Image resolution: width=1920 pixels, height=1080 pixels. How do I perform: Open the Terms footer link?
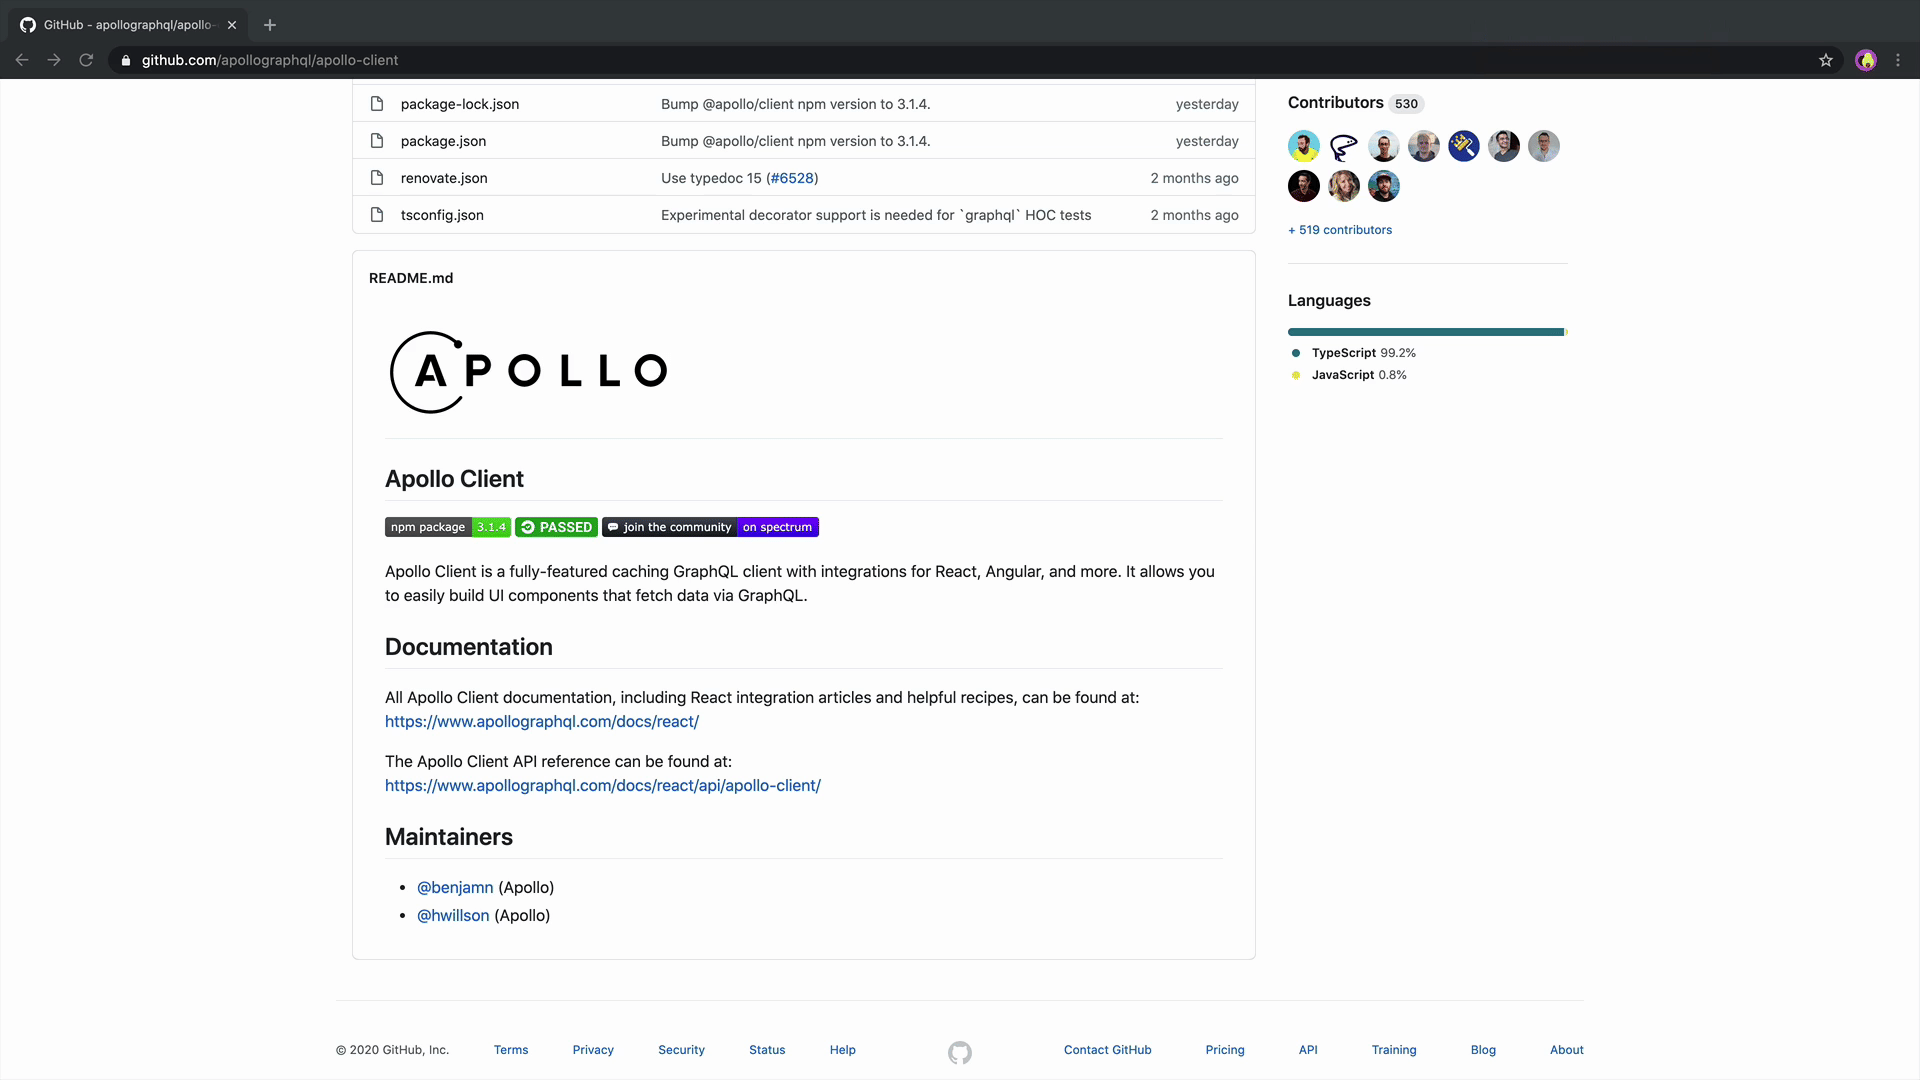coord(511,1050)
